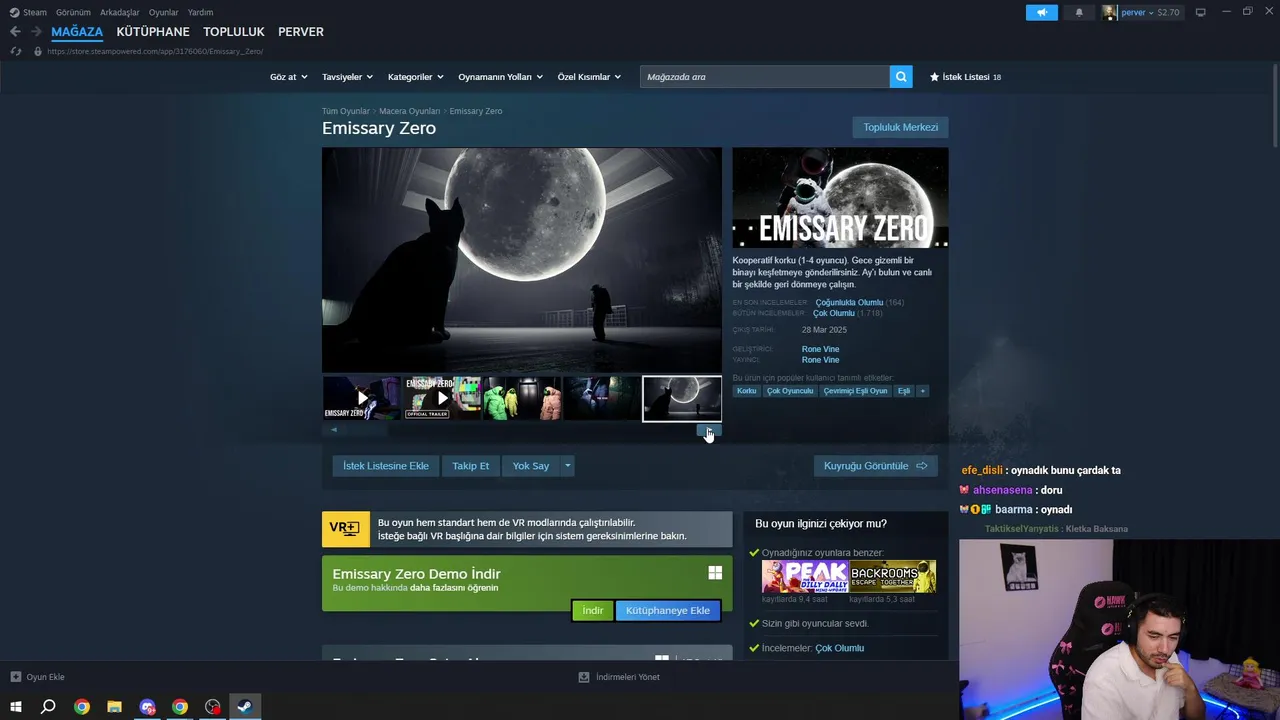
Task: Open the Steam menu
Action: 35,12
